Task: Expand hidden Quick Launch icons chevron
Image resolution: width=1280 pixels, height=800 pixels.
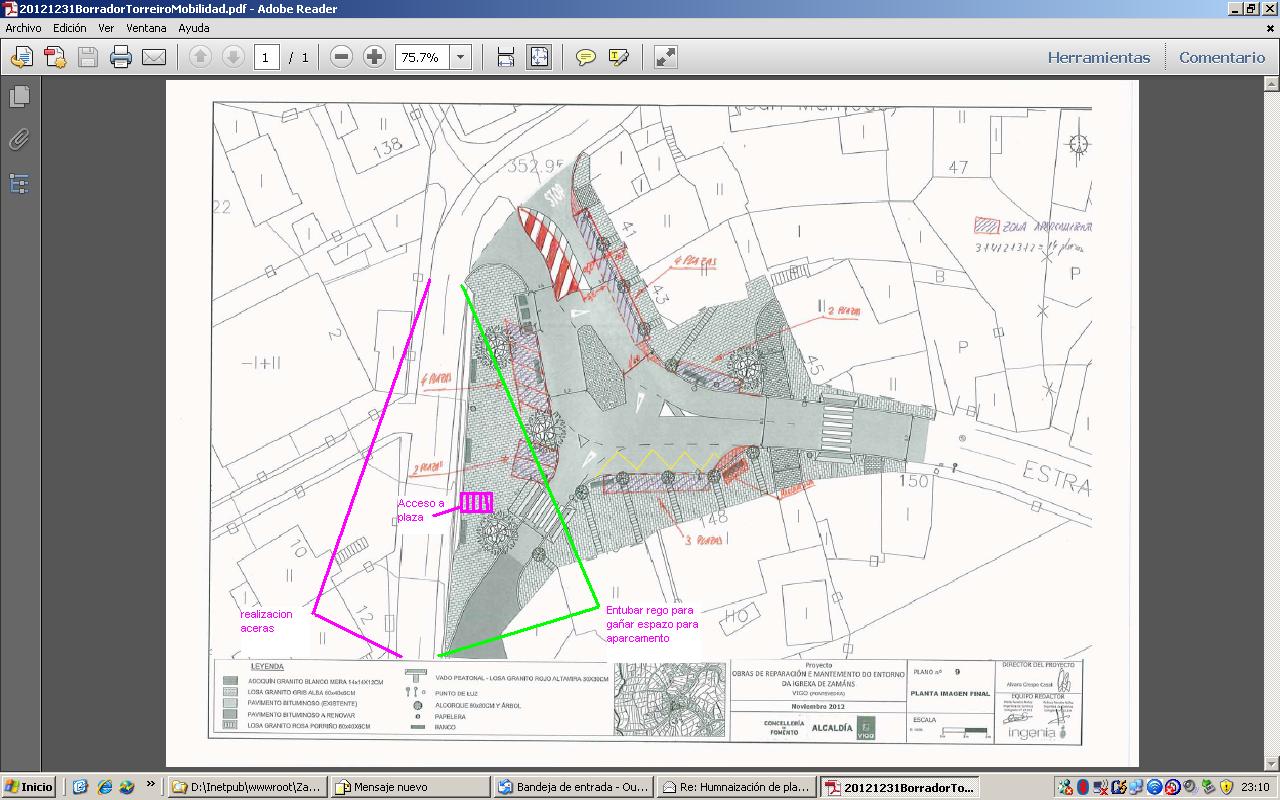Action: click(151, 785)
